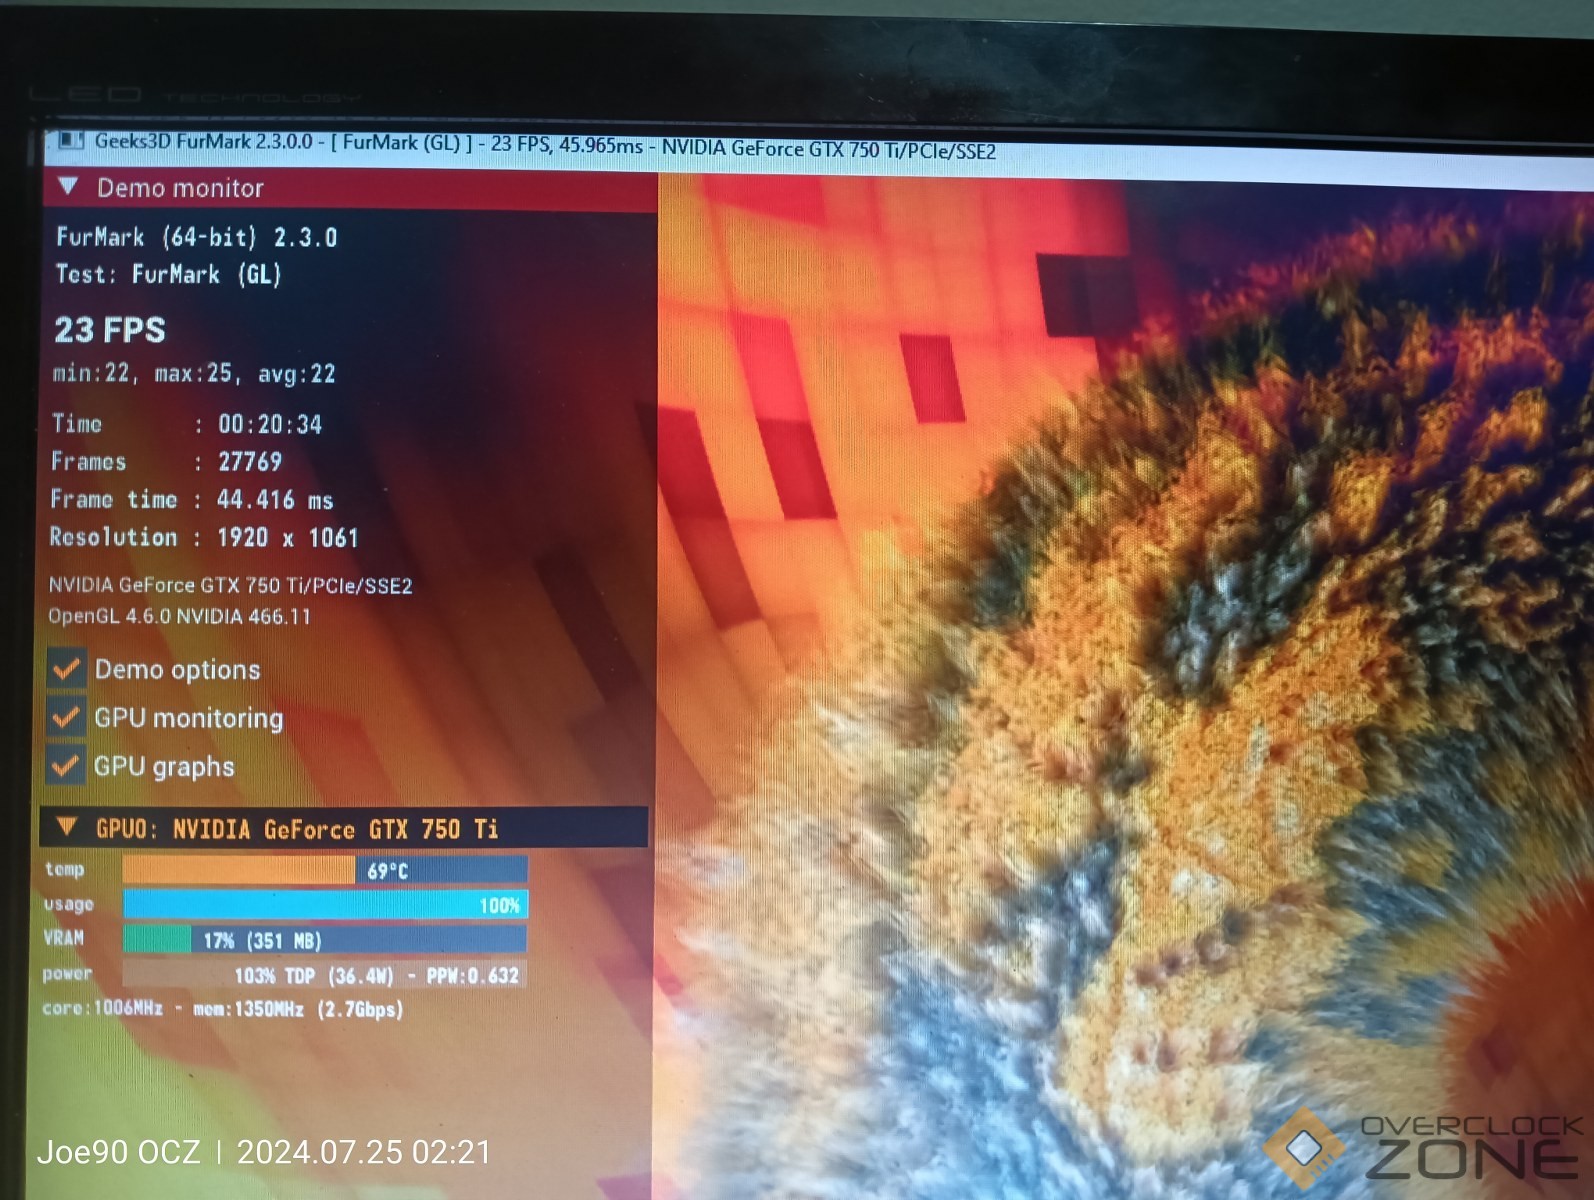1594x1200 pixels.
Task: Toggle the GPU graphs checkbox
Action: click(x=66, y=766)
